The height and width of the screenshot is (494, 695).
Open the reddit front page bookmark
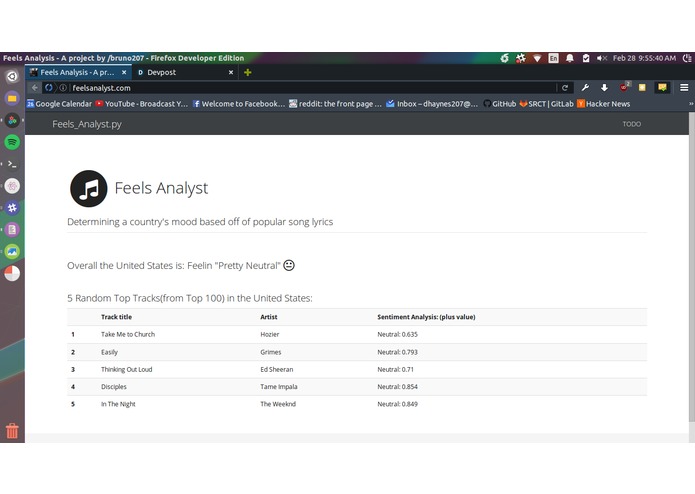click(335, 104)
